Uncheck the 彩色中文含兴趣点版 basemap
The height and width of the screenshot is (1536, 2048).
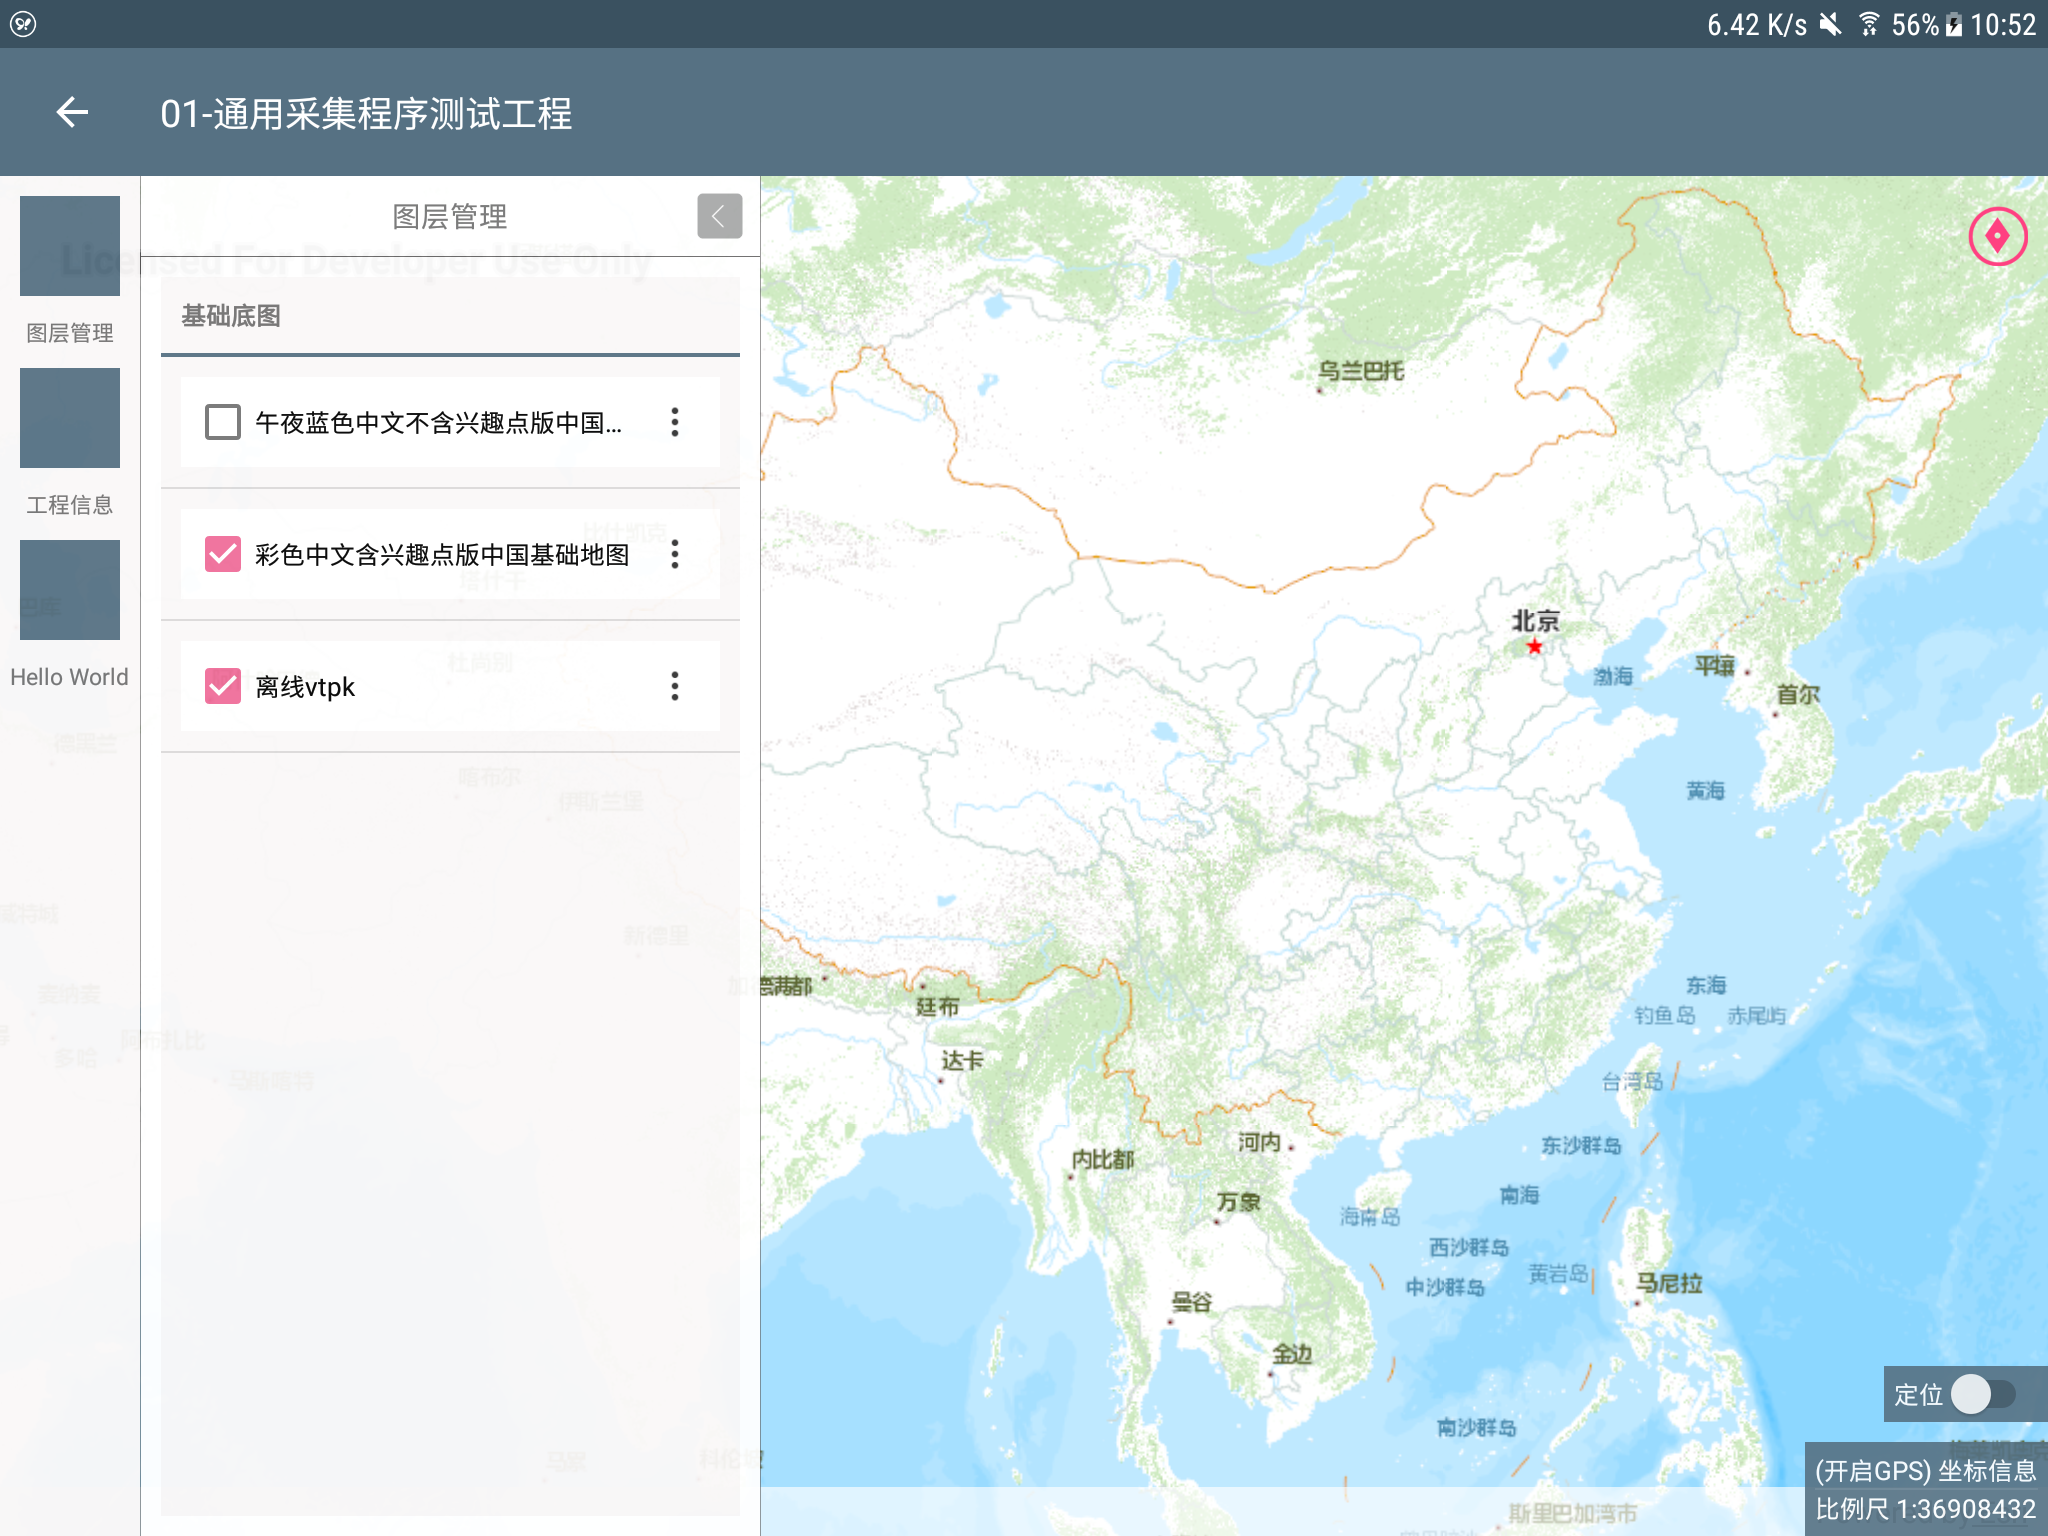(x=222, y=554)
